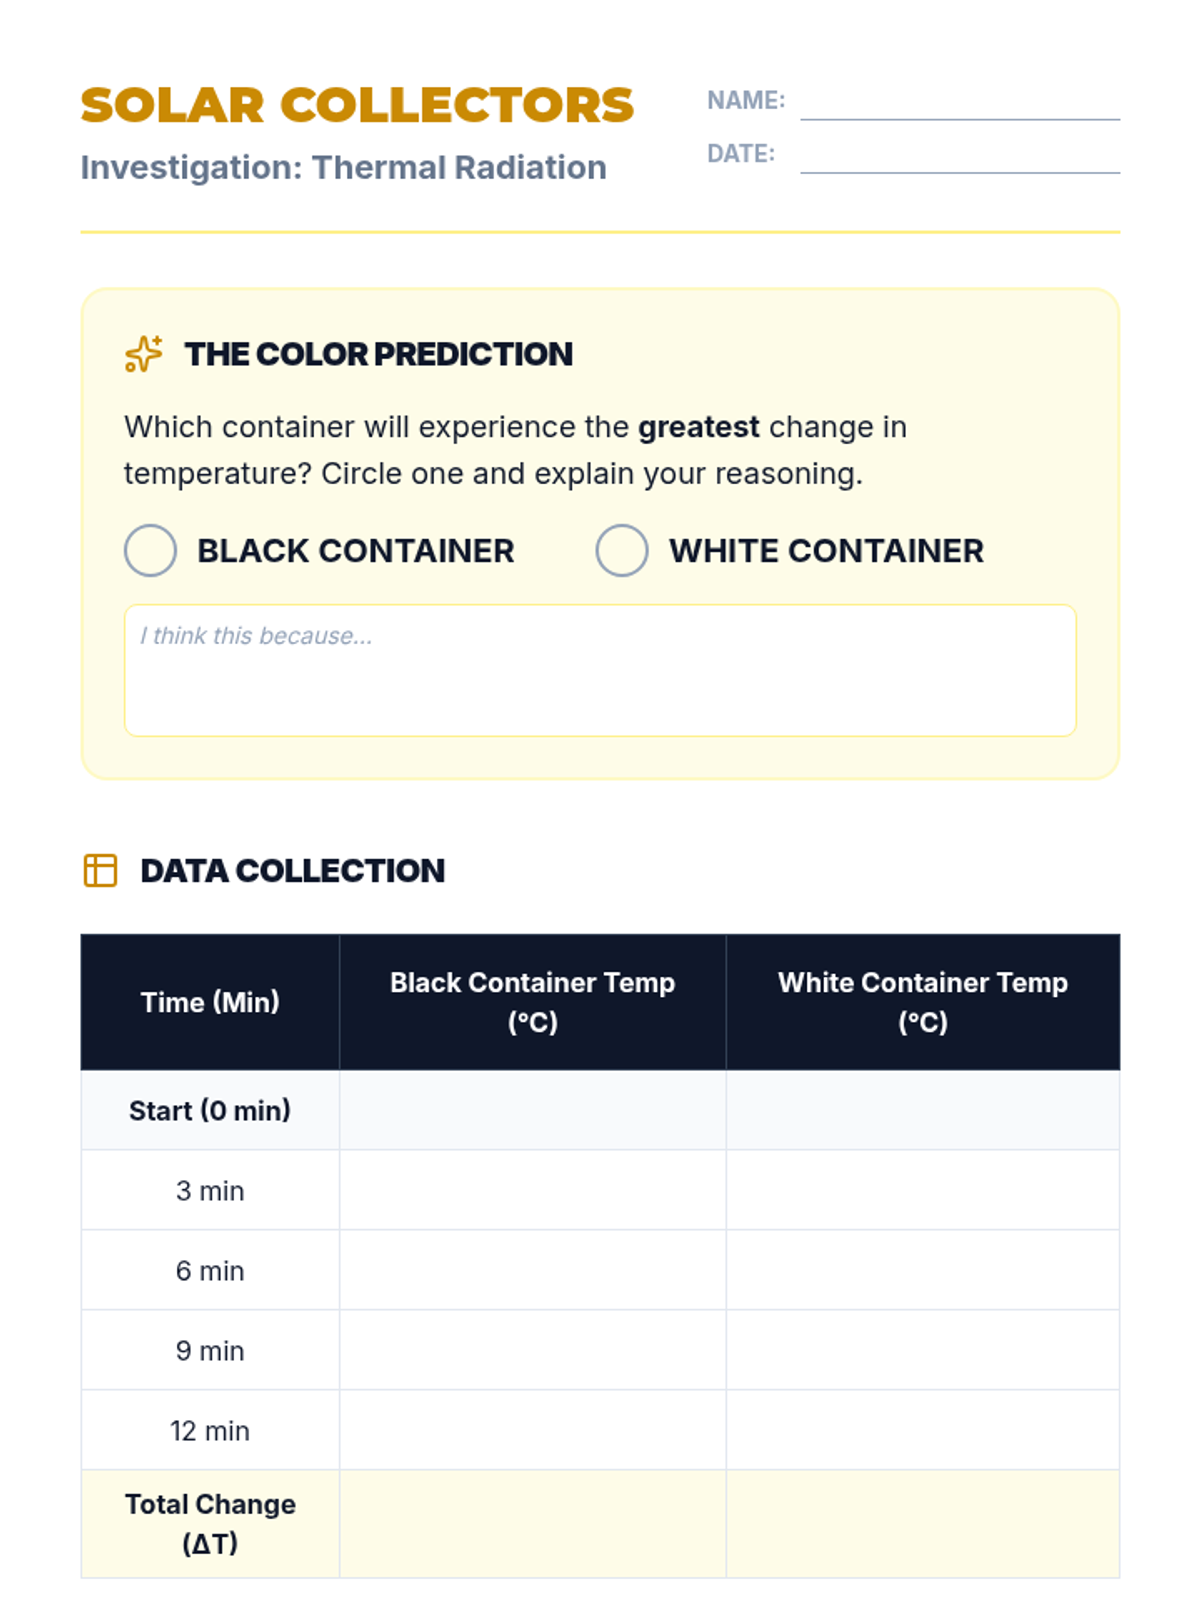Click the Date line field
Image resolution: width=1200 pixels, height=1600 pixels.
pos(959,157)
